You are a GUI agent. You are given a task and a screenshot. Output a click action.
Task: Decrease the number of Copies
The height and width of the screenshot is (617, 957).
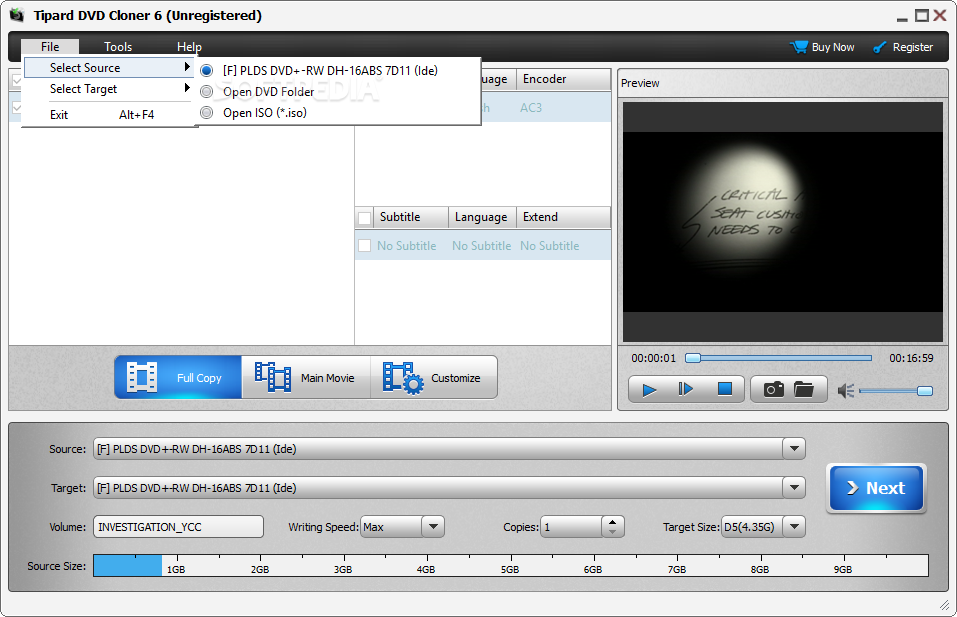[613, 532]
